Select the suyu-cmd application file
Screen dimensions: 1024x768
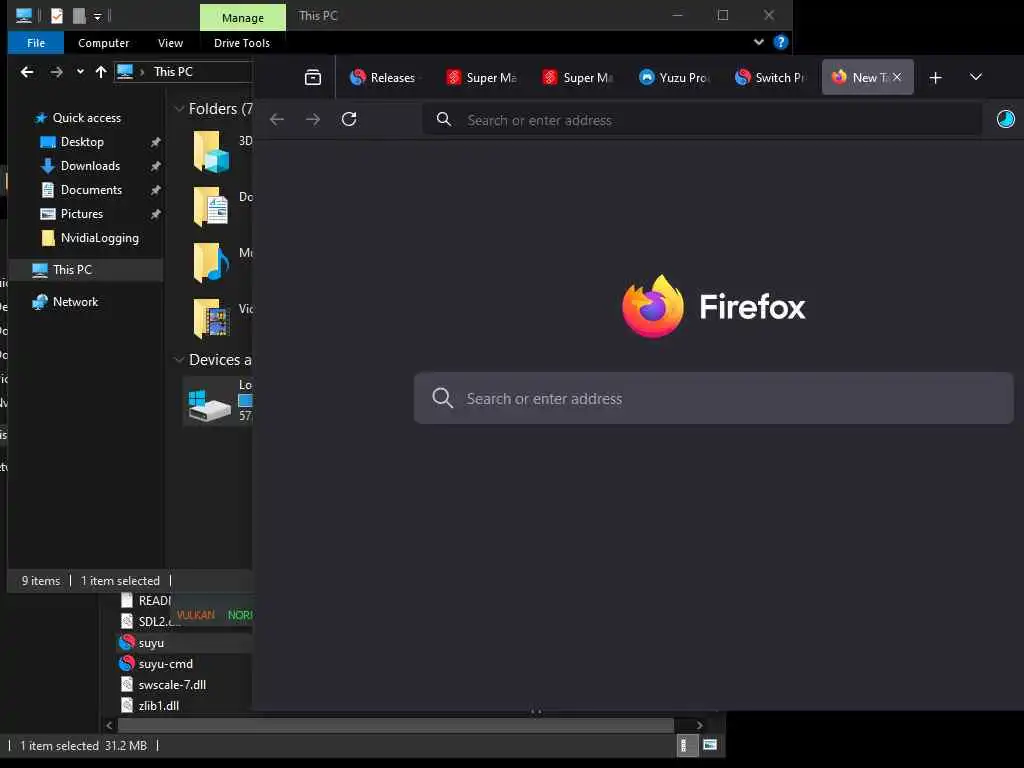point(165,664)
